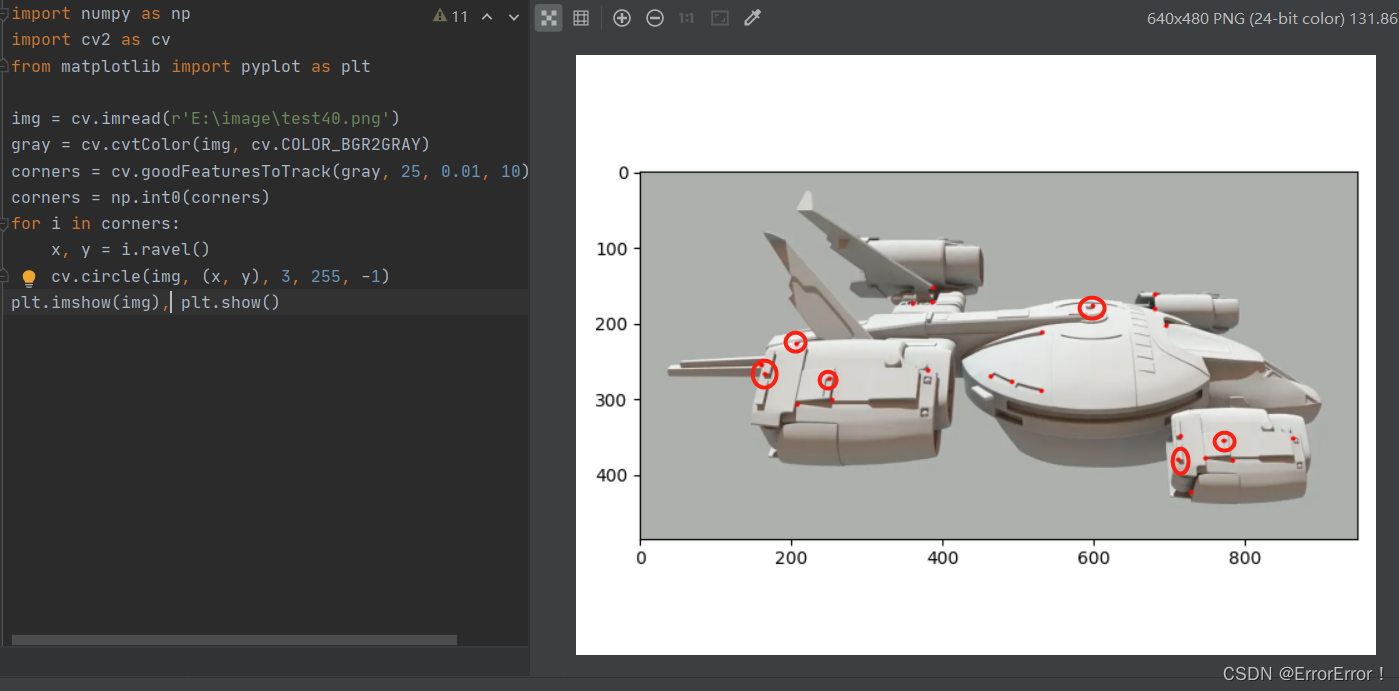Click 'plt.imshow(img)' statement
Viewport: 1399px width, 691px height.
[x=86, y=302]
